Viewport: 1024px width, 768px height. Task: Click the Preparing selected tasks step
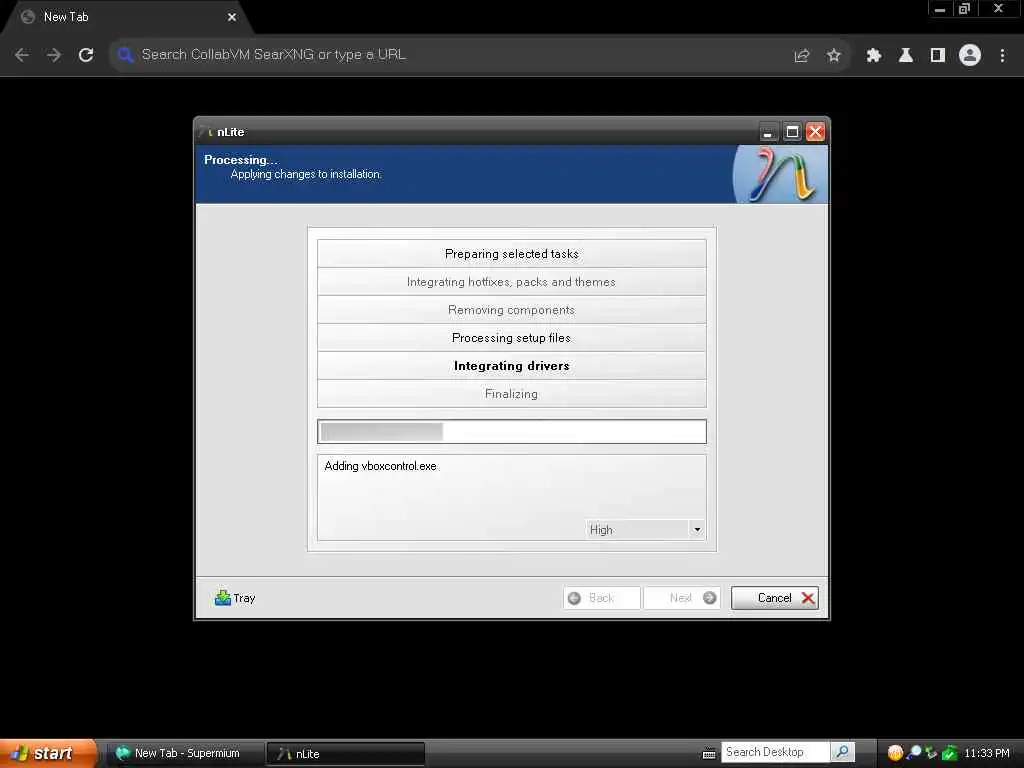coord(511,254)
